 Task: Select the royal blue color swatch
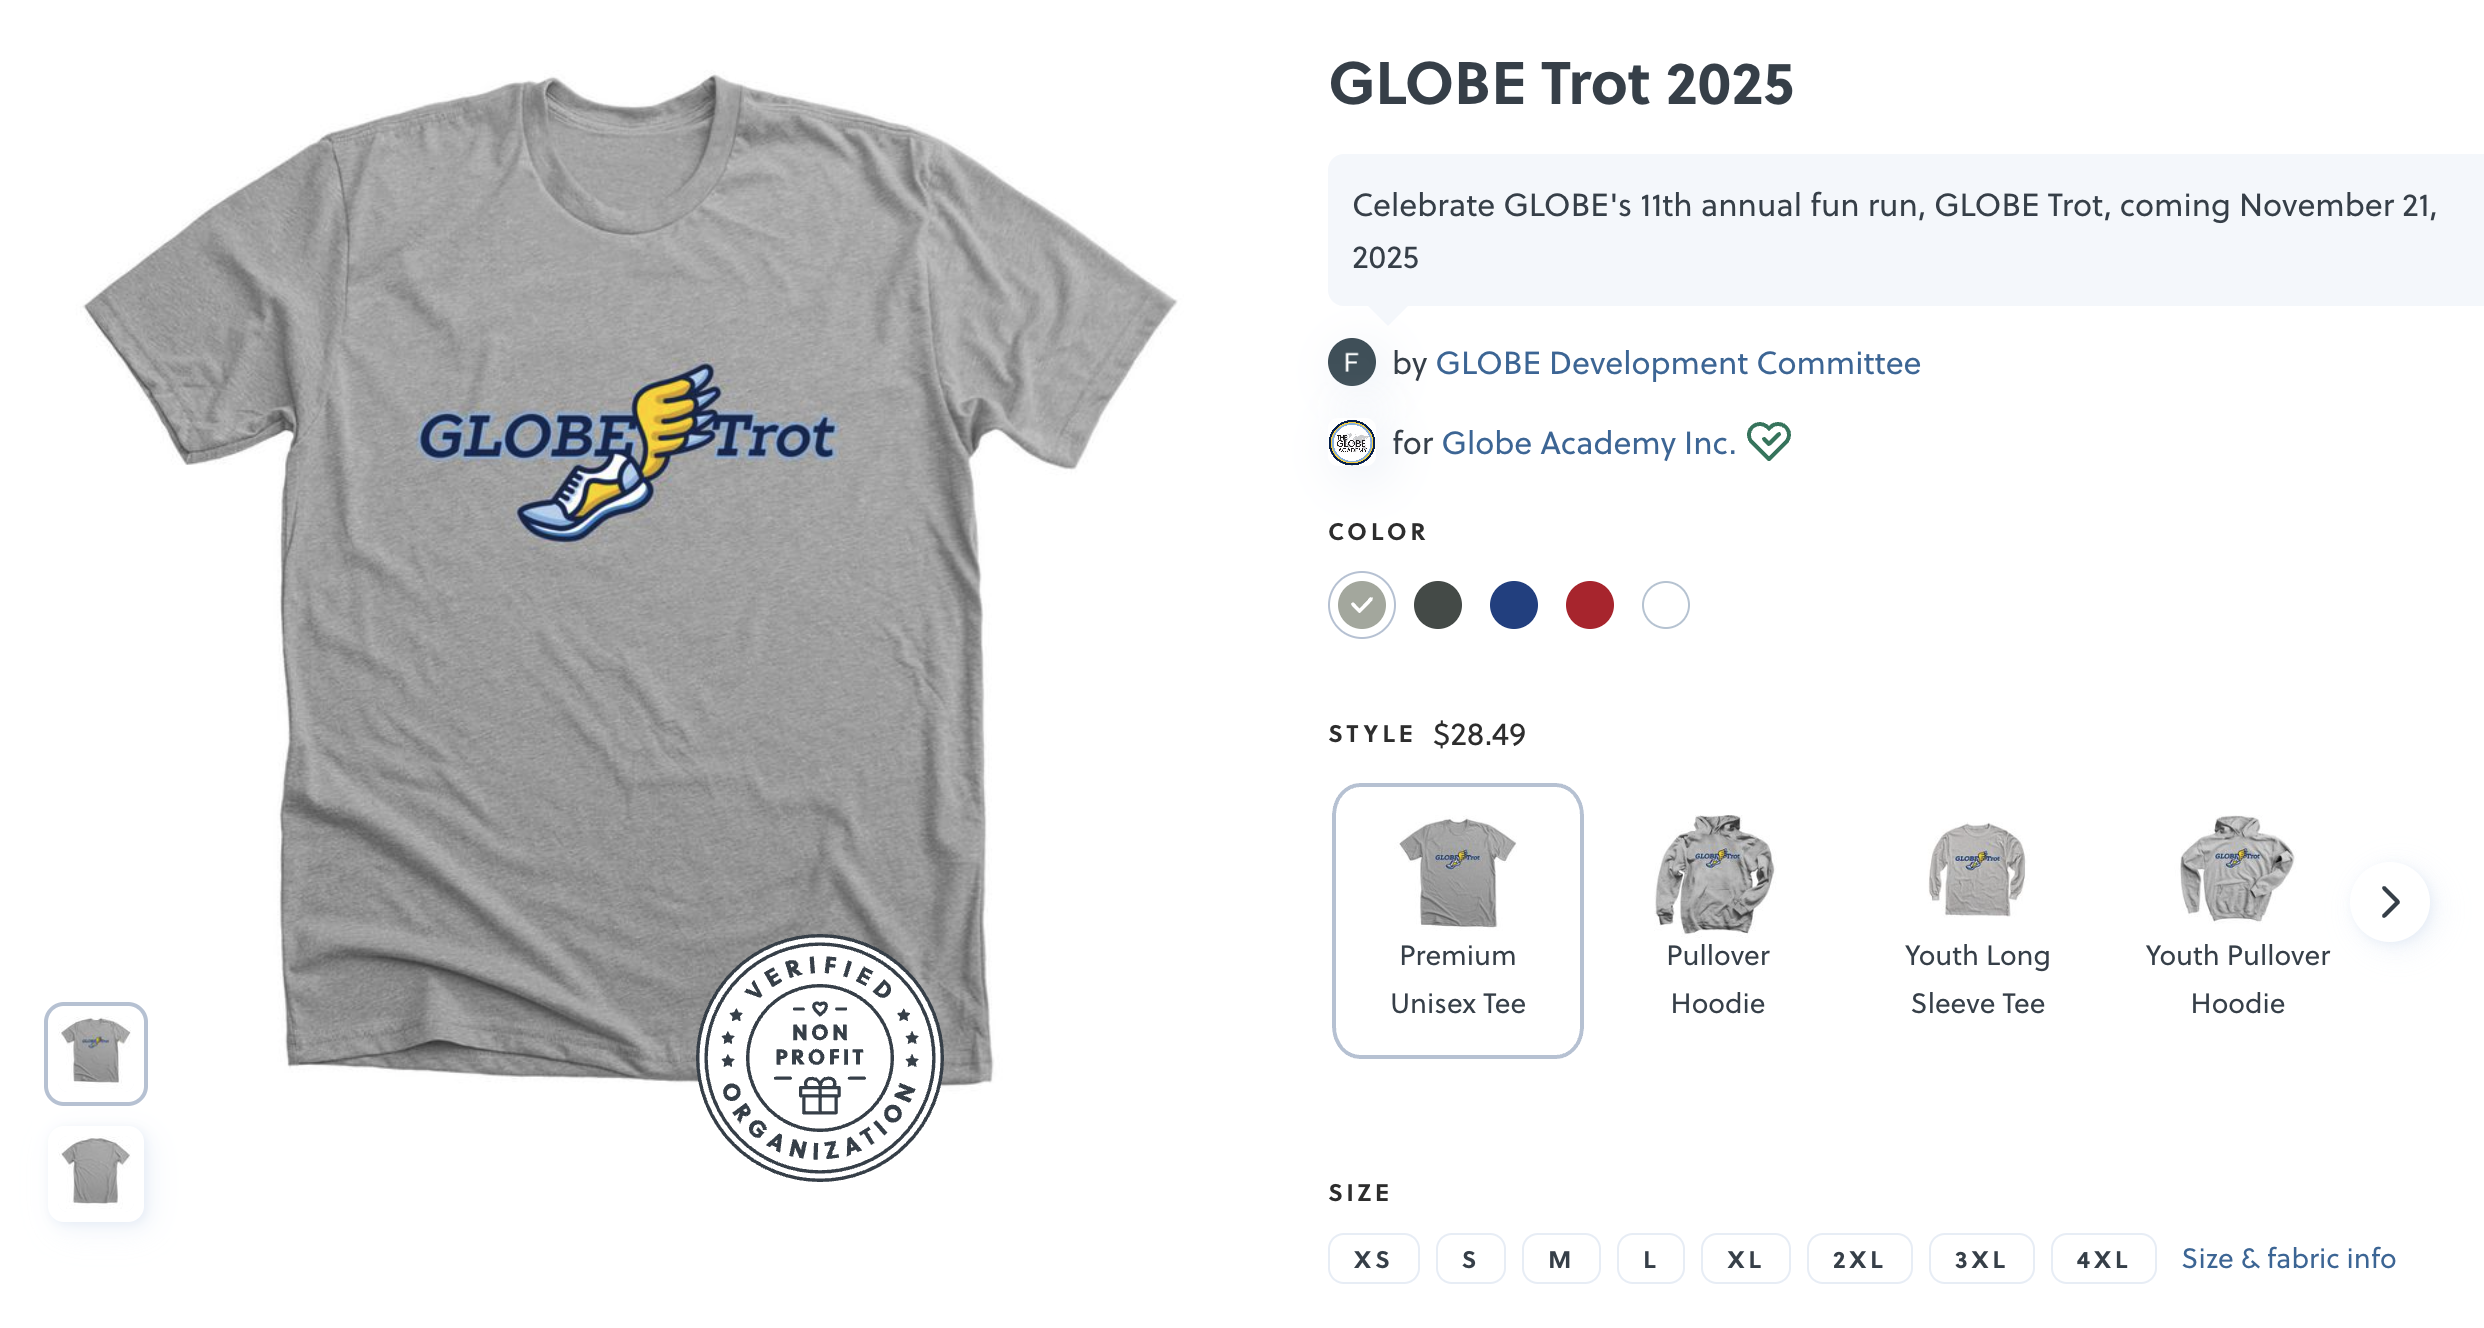[x=1513, y=605]
